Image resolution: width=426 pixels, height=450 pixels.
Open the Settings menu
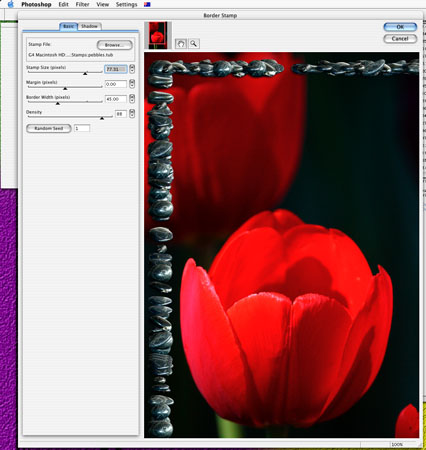pos(126,5)
